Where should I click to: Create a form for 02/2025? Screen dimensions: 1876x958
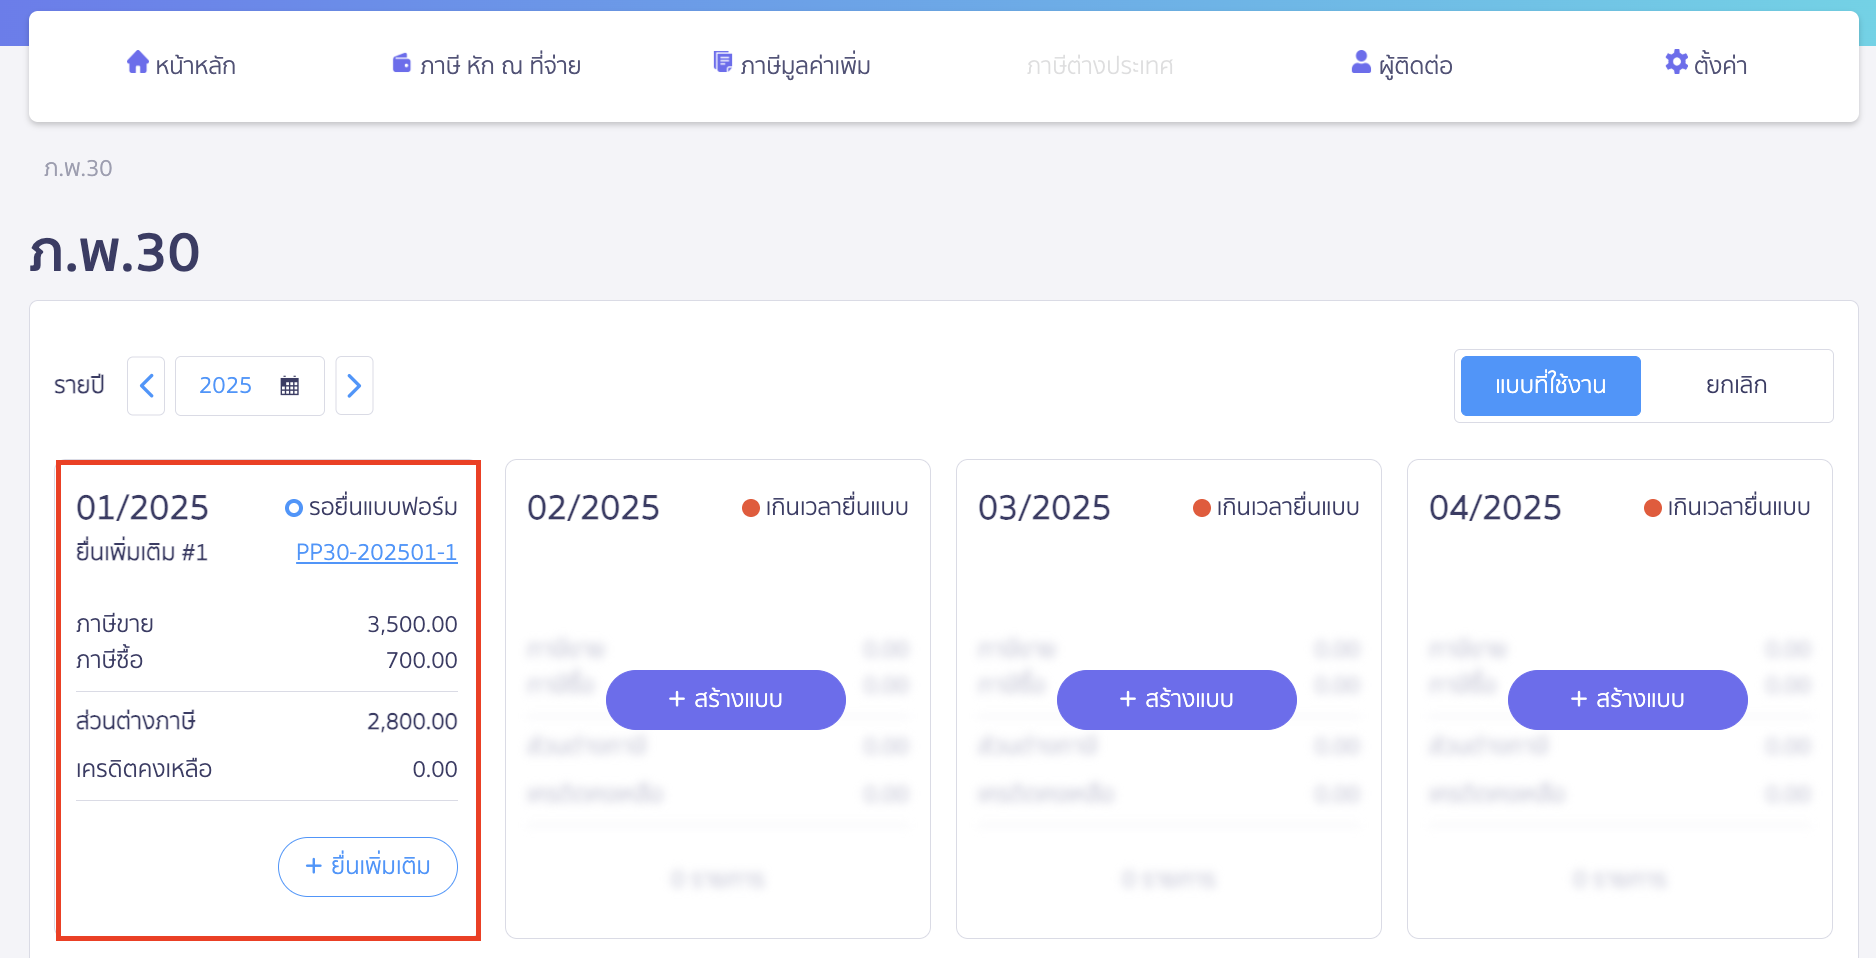[726, 700]
